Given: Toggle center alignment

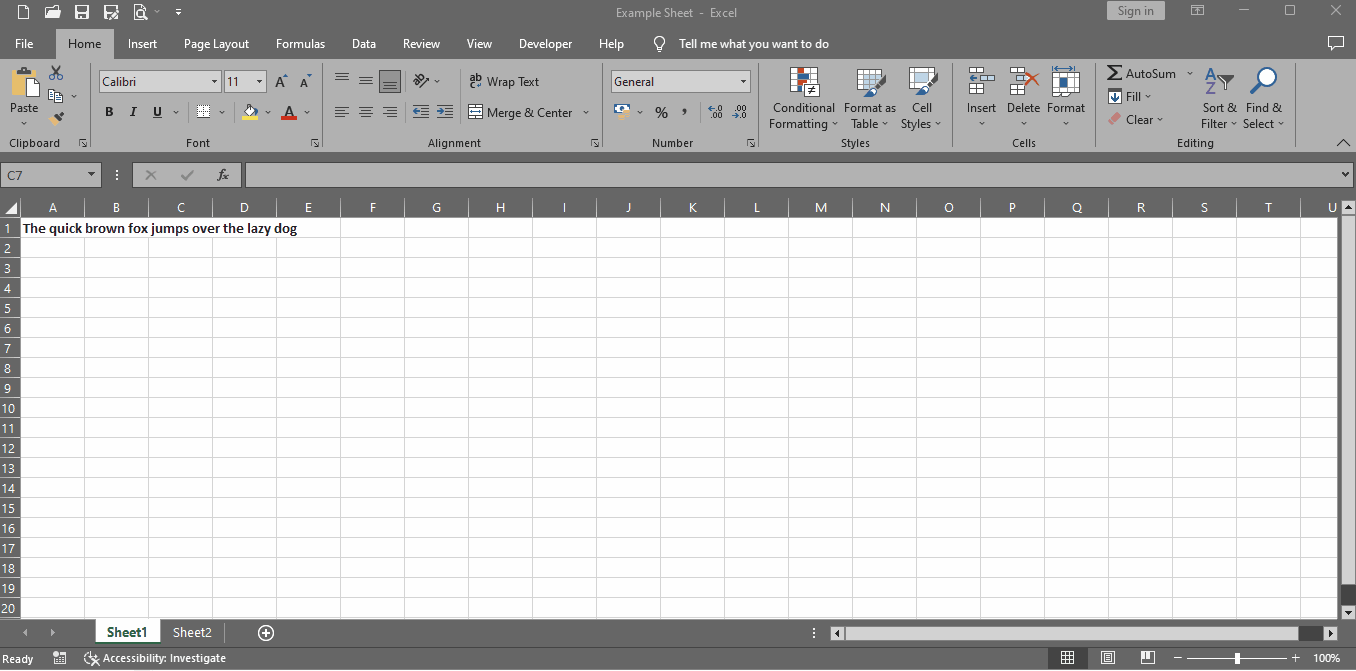Looking at the screenshot, I should tap(365, 112).
